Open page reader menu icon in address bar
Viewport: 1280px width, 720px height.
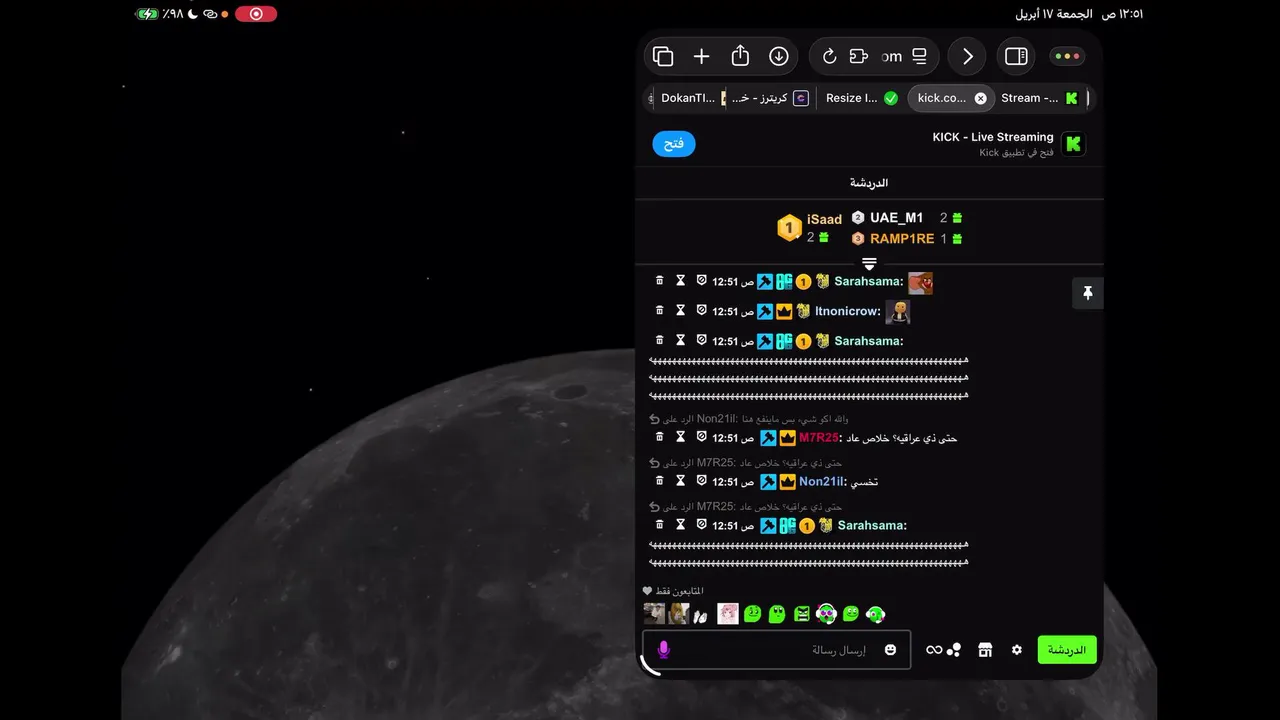pyautogui.click(x=920, y=57)
